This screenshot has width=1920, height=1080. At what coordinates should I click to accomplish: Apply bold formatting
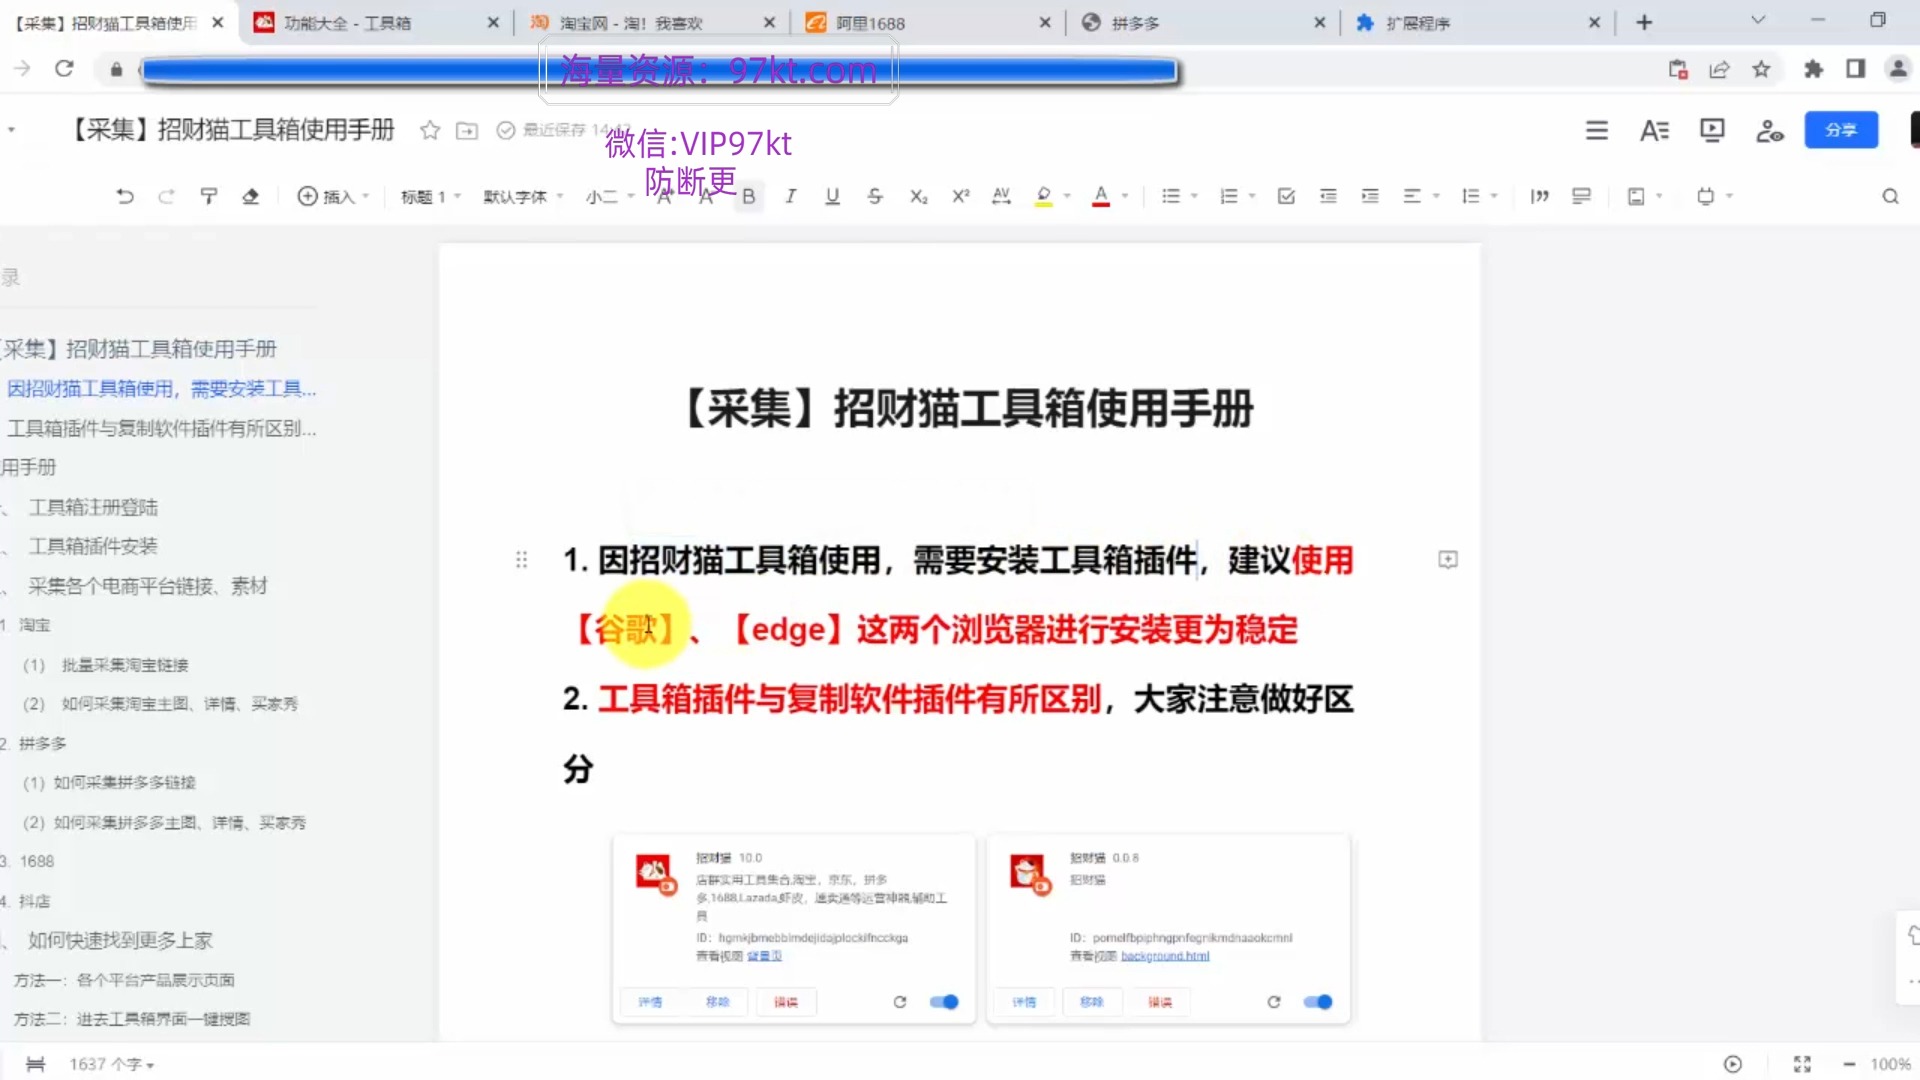(x=748, y=196)
